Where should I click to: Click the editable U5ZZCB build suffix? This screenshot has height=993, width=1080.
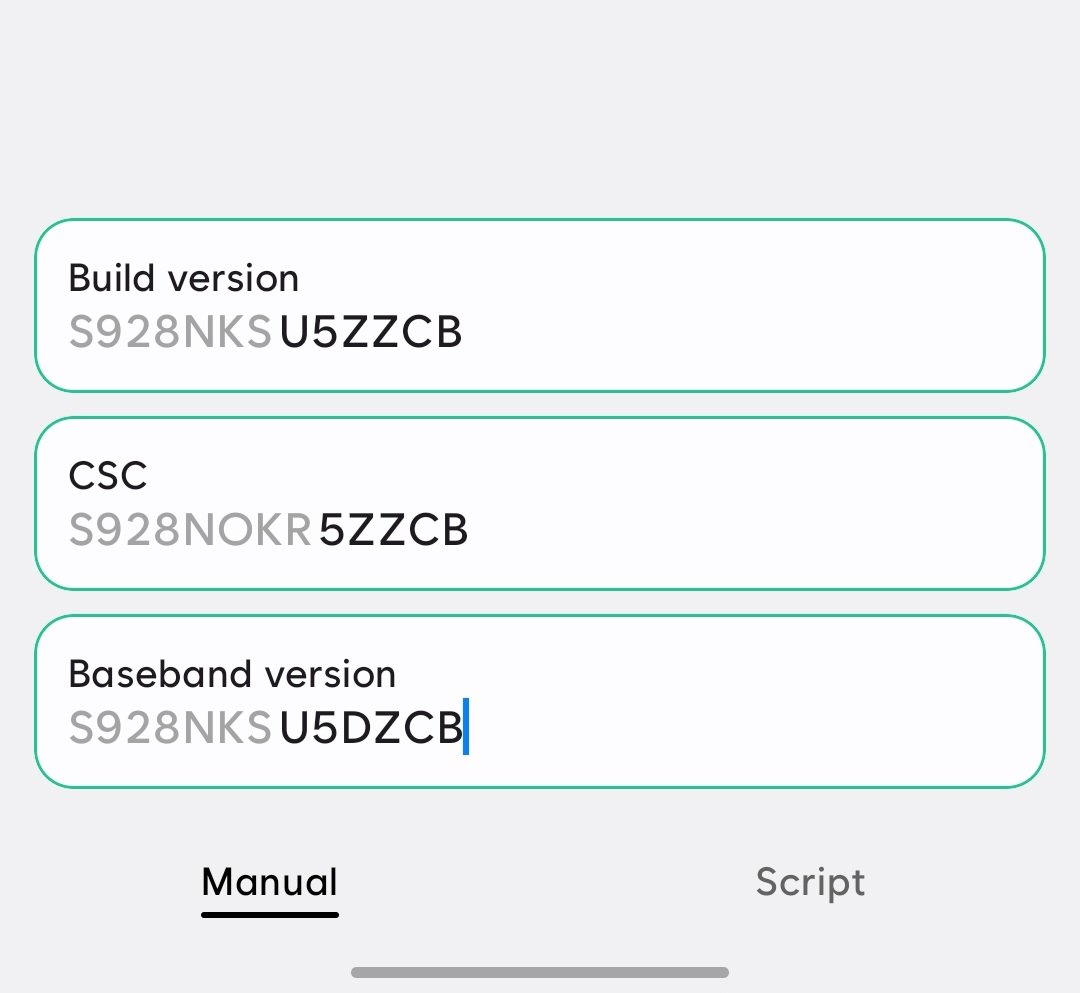tap(371, 330)
